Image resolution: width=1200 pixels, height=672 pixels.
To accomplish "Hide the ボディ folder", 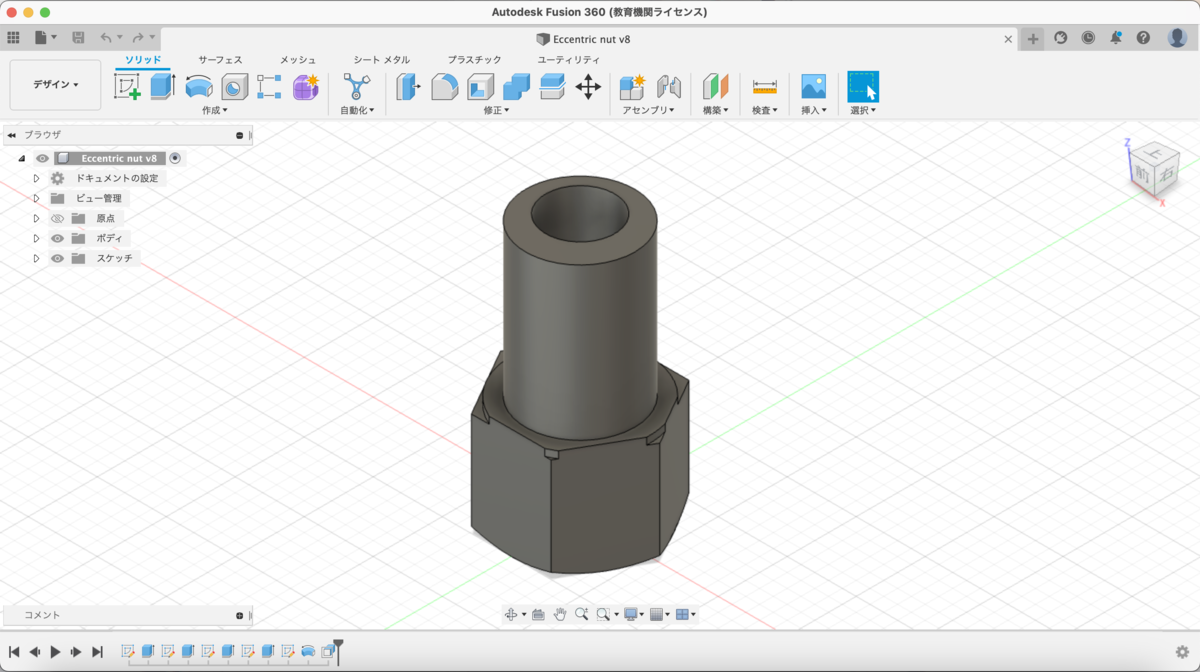I will pyautogui.click(x=57, y=238).
